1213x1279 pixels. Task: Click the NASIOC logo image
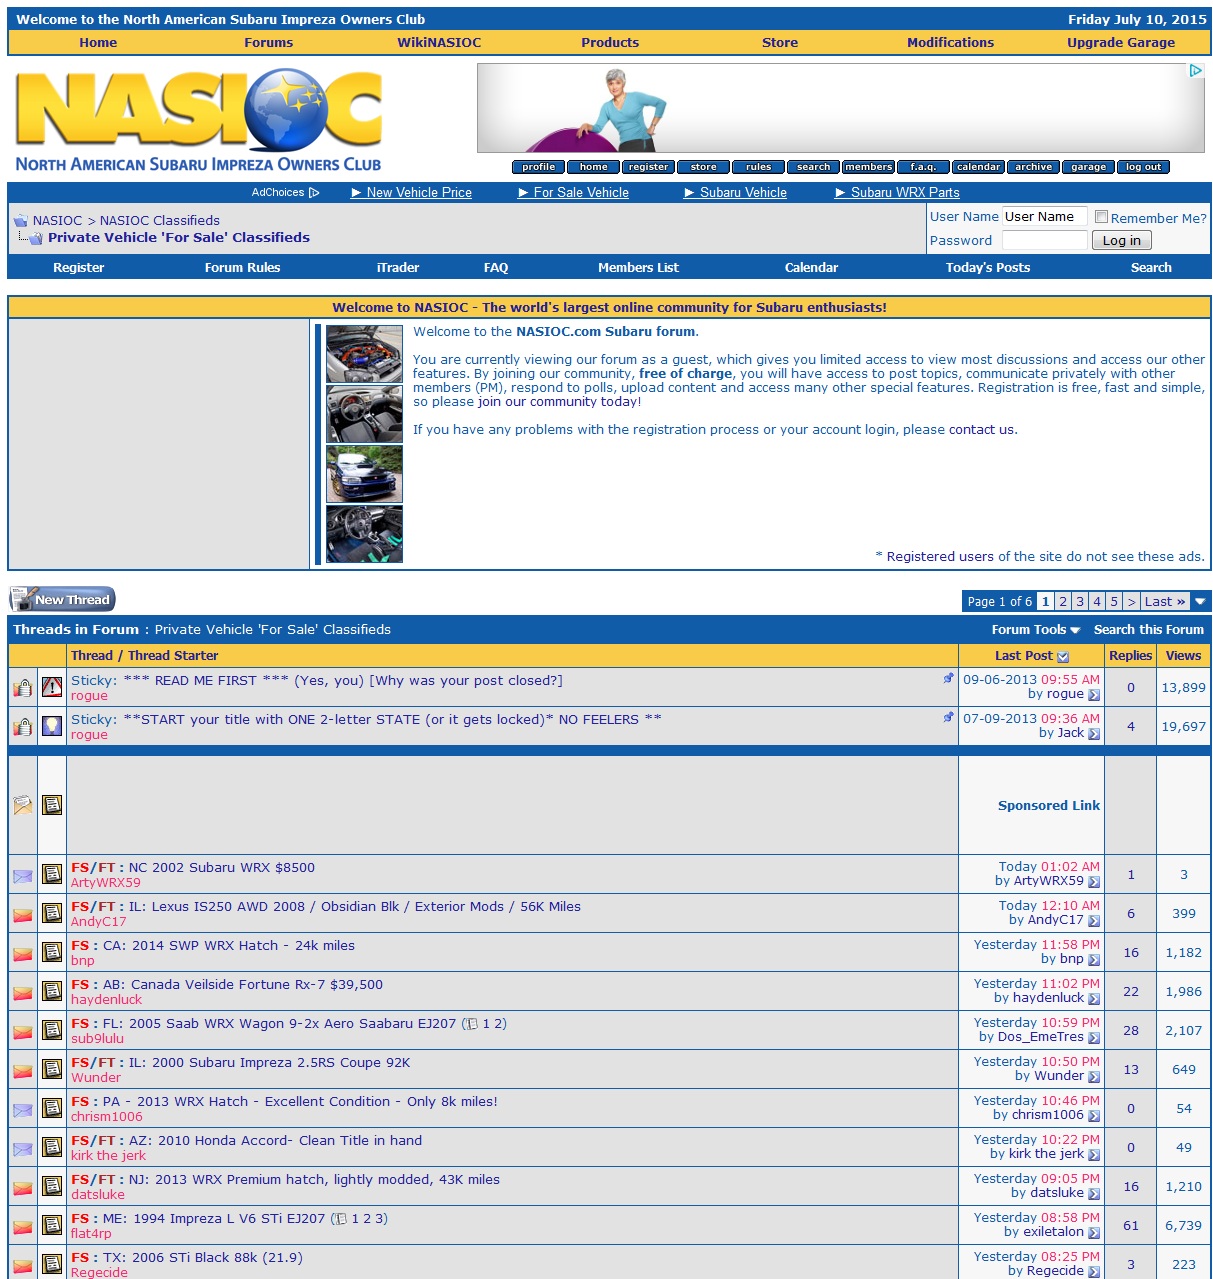tap(198, 120)
